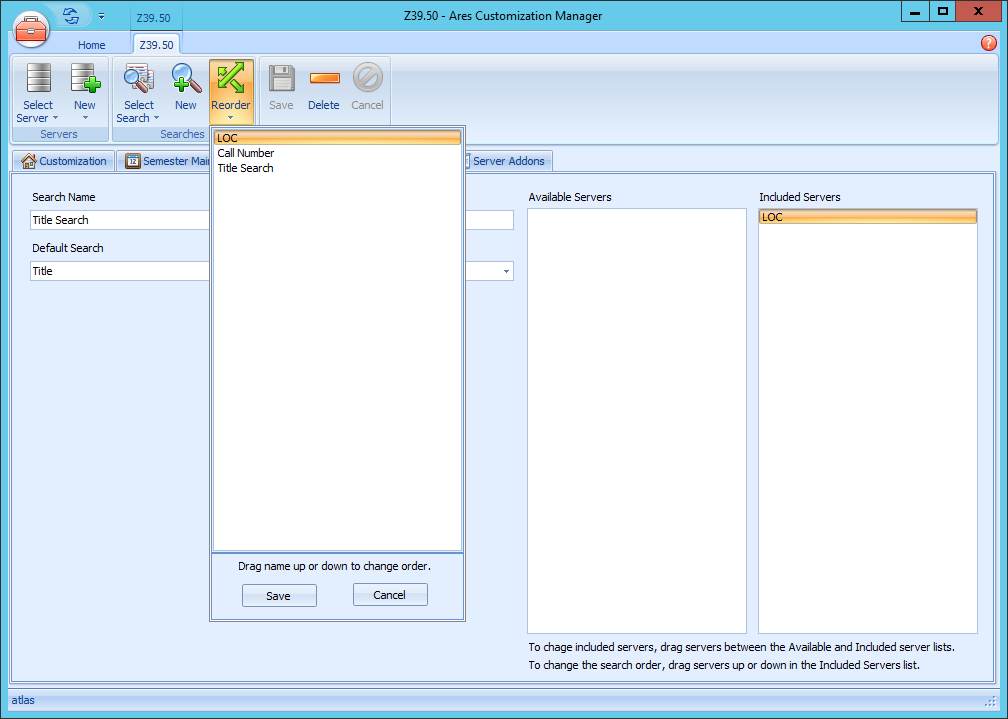Select Call Number in reorder list
1008x719 pixels.
(x=246, y=153)
